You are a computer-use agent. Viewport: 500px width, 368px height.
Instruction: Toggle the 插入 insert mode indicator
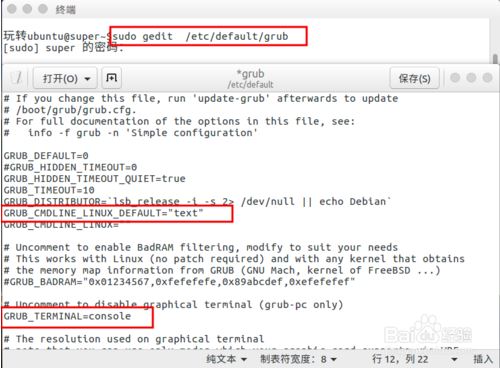(483, 359)
